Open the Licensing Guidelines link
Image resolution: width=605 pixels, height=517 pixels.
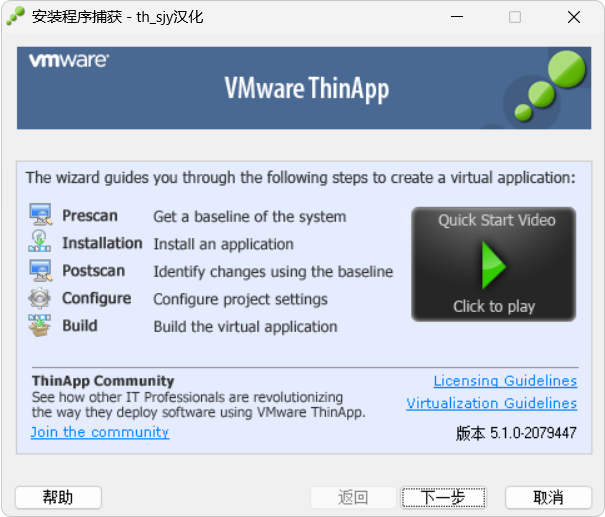(x=505, y=381)
